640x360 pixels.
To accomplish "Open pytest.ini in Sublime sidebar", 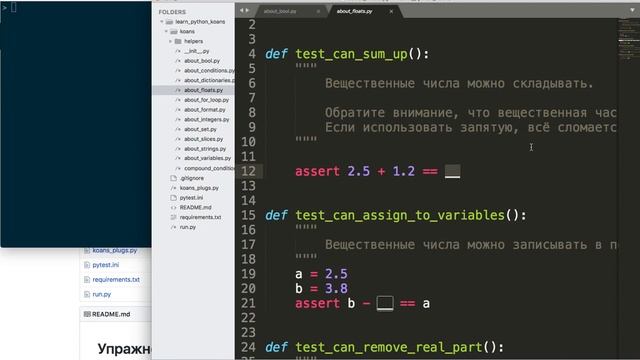I will coord(191,198).
